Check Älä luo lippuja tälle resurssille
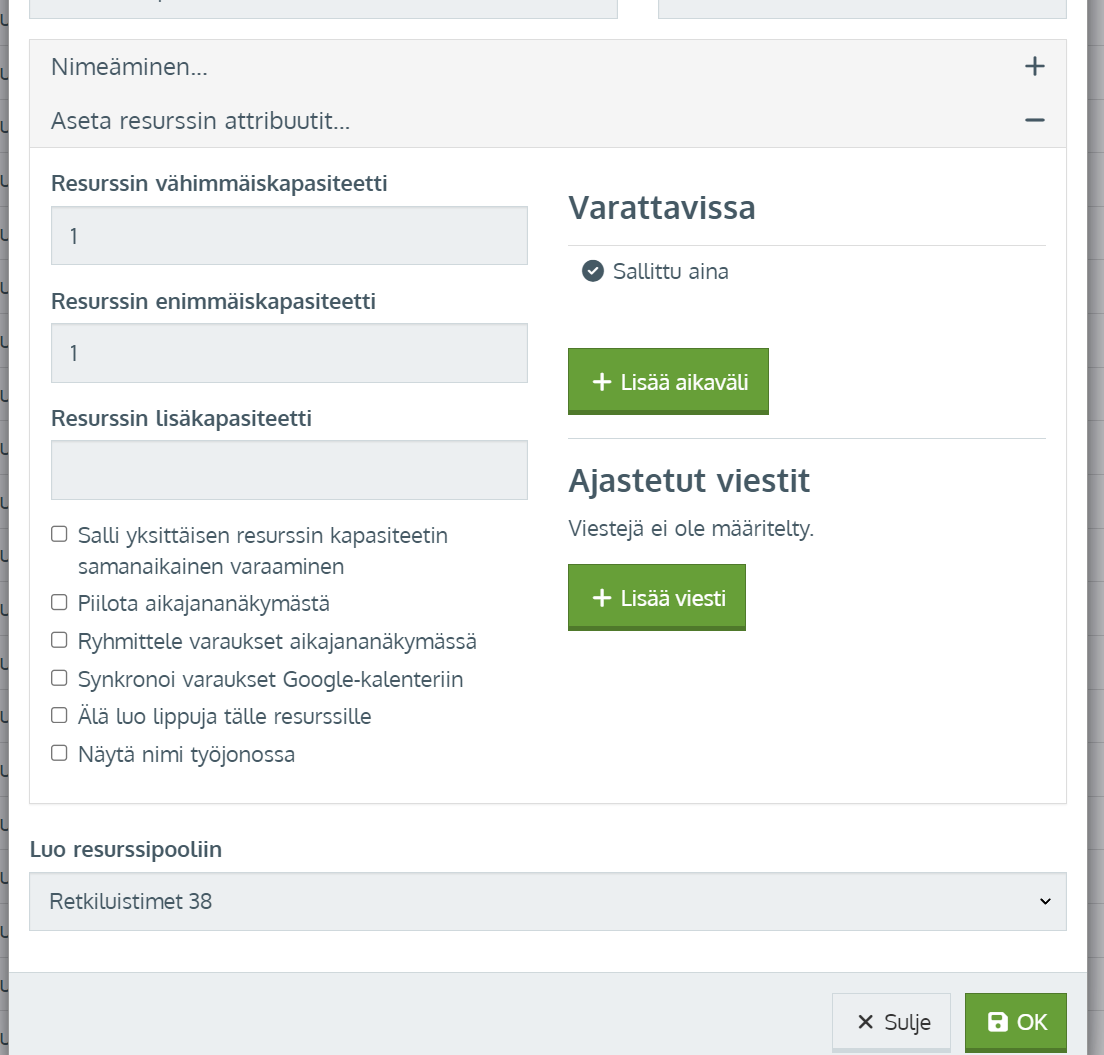The height and width of the screenshot is (1055, 1104). [60, 716]
